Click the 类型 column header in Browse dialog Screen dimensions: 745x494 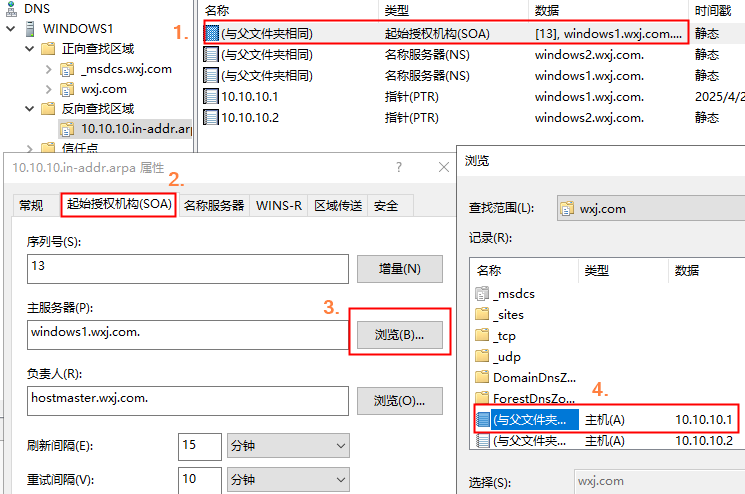(623, 270)
